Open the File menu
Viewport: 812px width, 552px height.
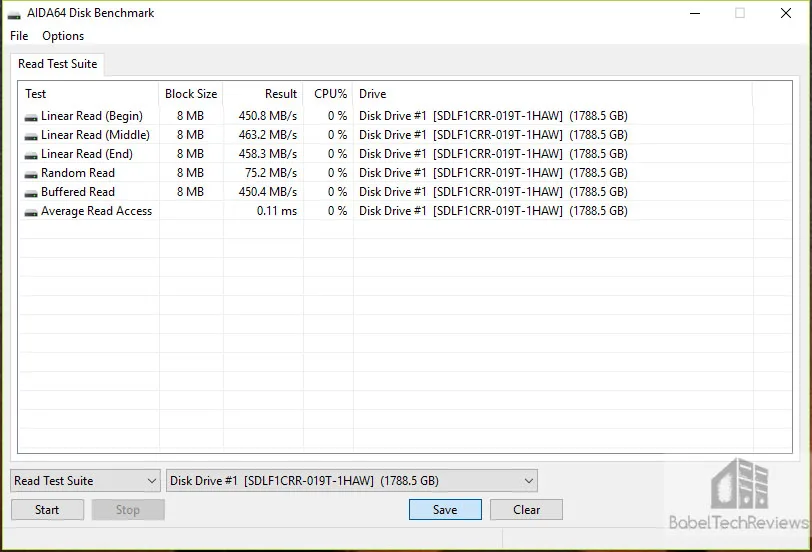(x=19, y=36)
